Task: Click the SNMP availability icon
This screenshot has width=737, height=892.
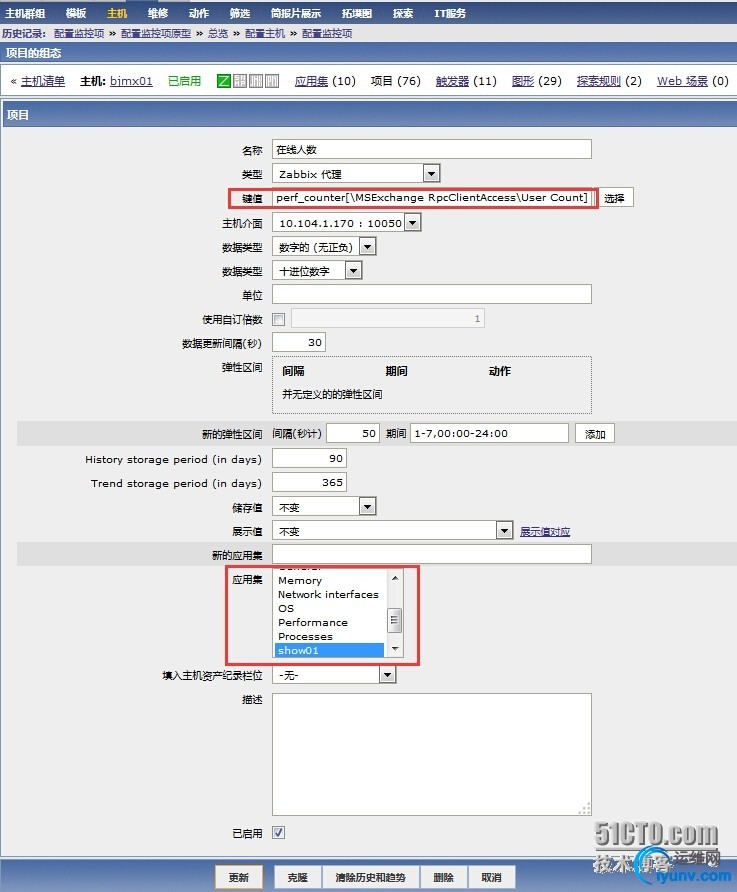Action: (x=239, y=81)
